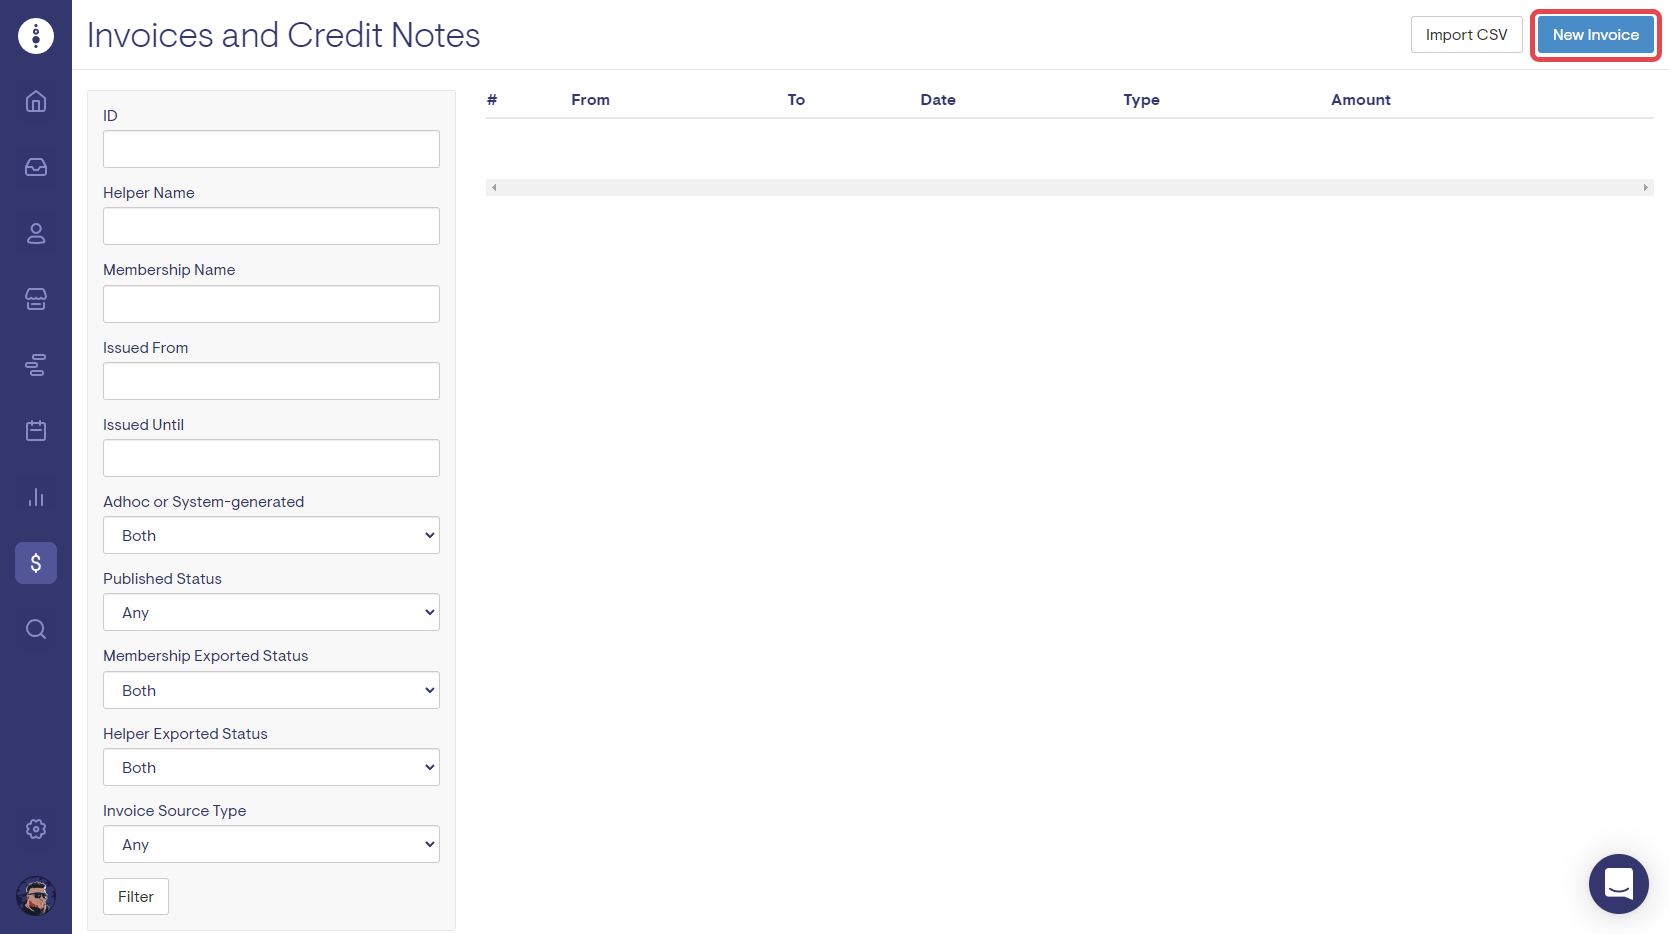Image resolution: width=1669 pixels, height=934 pixels.
Task: Open the calendar icon in sidebar
Action: pos(36,431)
